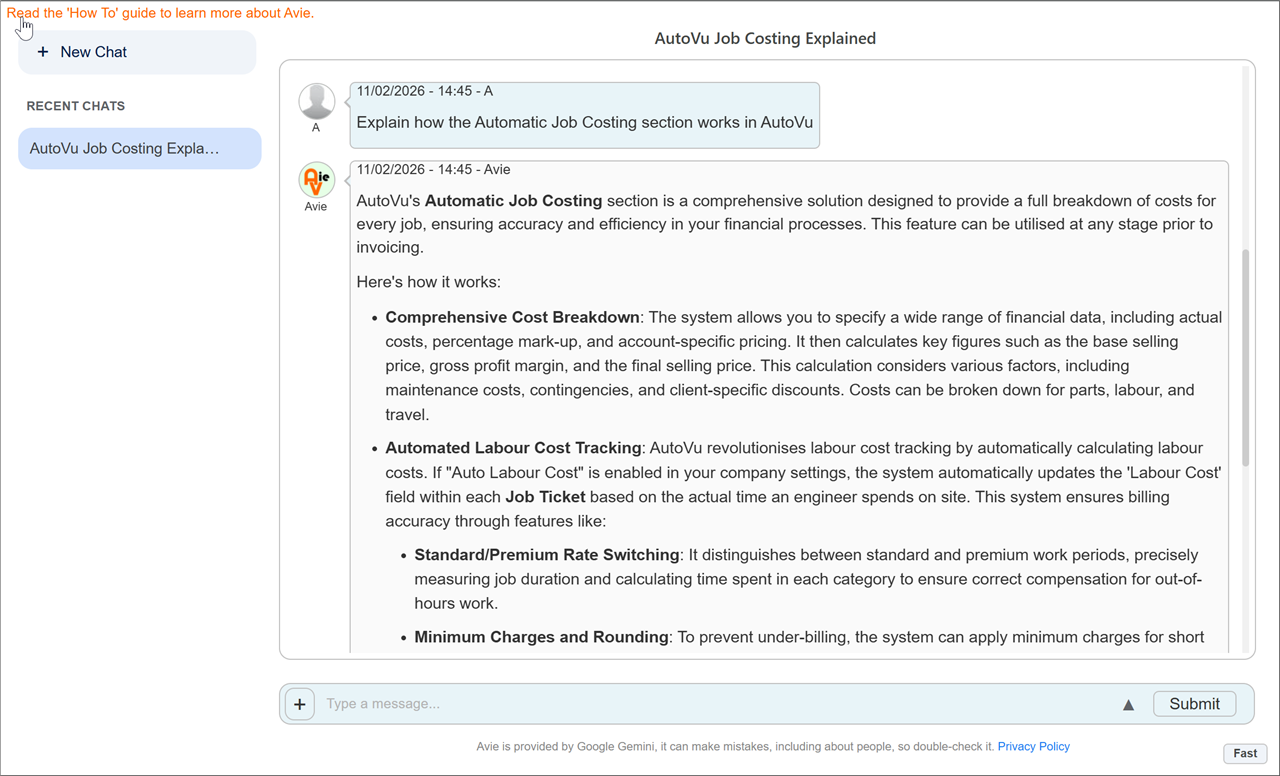Screen dimensions: 1280x776
Task: Click the plus attachment icon beside message box
Action: (299, 704)
